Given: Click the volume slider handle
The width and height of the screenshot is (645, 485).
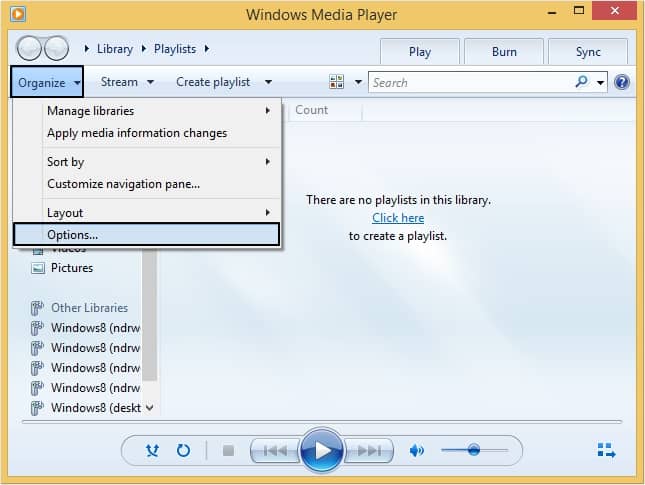Looking at the screenshot, I should [474, 450].
